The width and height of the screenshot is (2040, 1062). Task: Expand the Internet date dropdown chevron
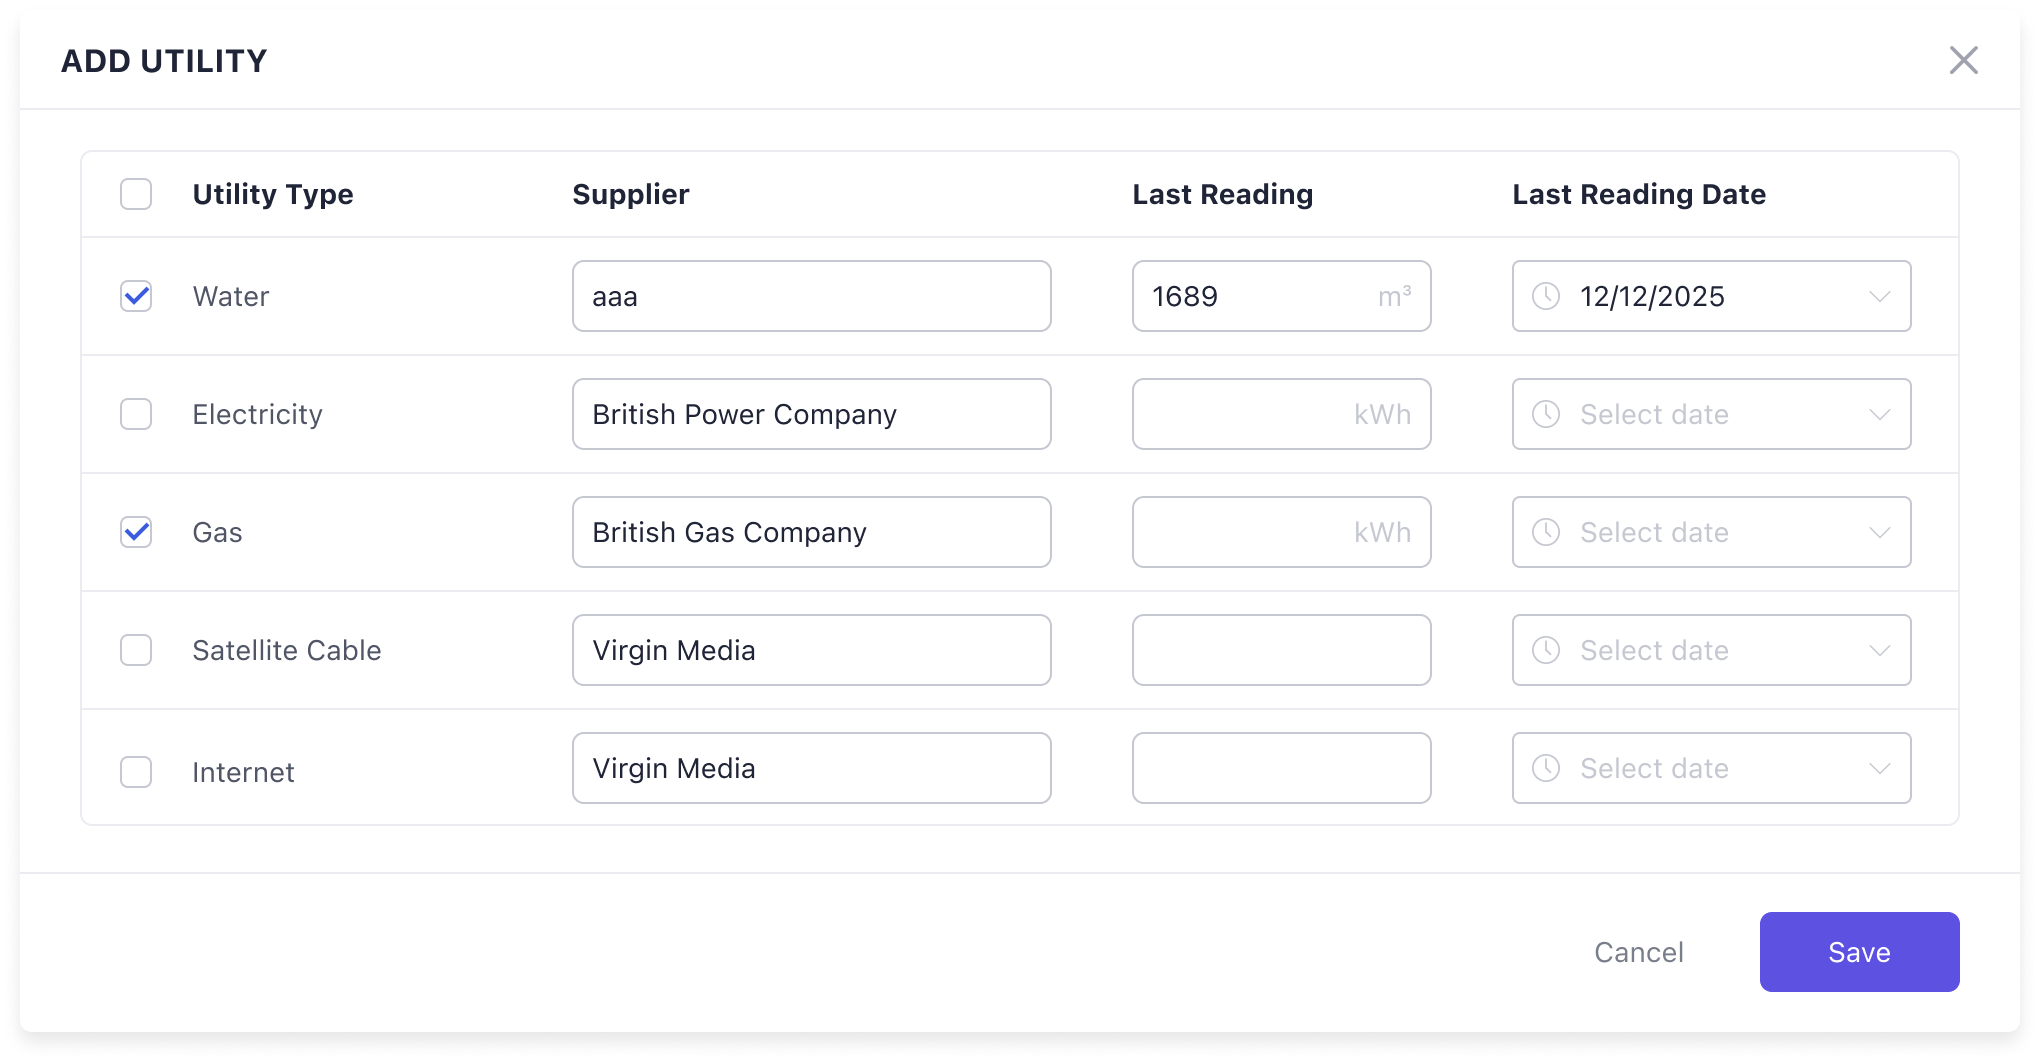1880,768
